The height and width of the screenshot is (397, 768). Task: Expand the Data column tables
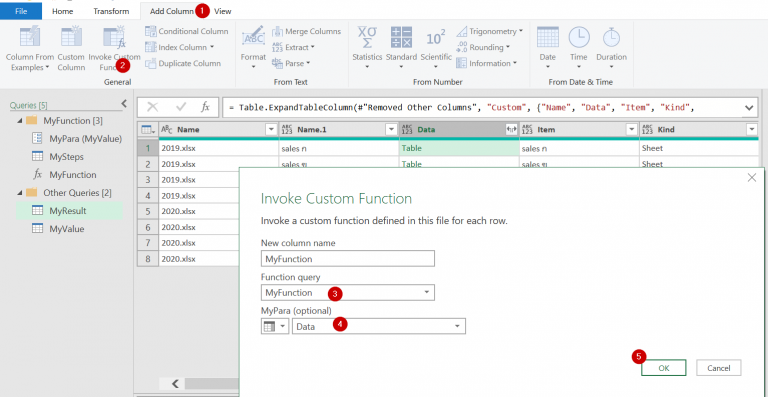point(512,130)
